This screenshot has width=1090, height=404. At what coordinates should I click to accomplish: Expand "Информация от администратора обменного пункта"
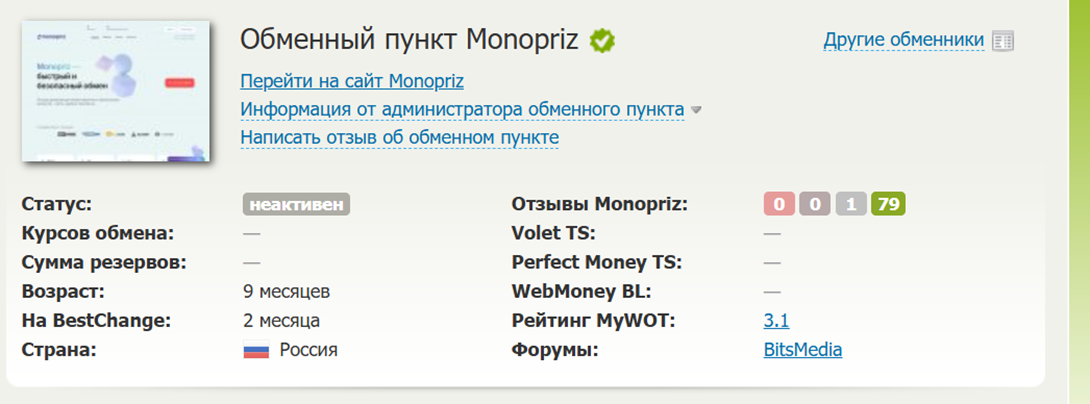pyautogui.click(x=462, y=109)
